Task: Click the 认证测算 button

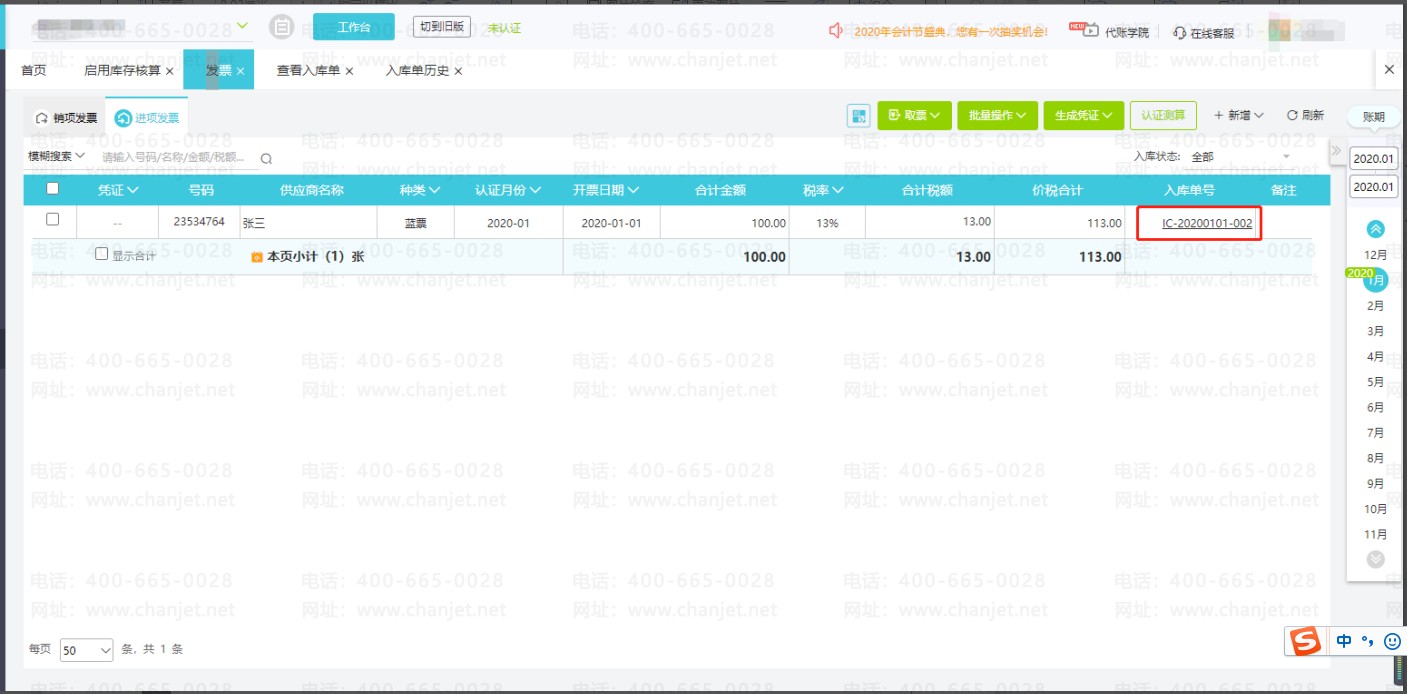Action: [x=1163, y=115]
